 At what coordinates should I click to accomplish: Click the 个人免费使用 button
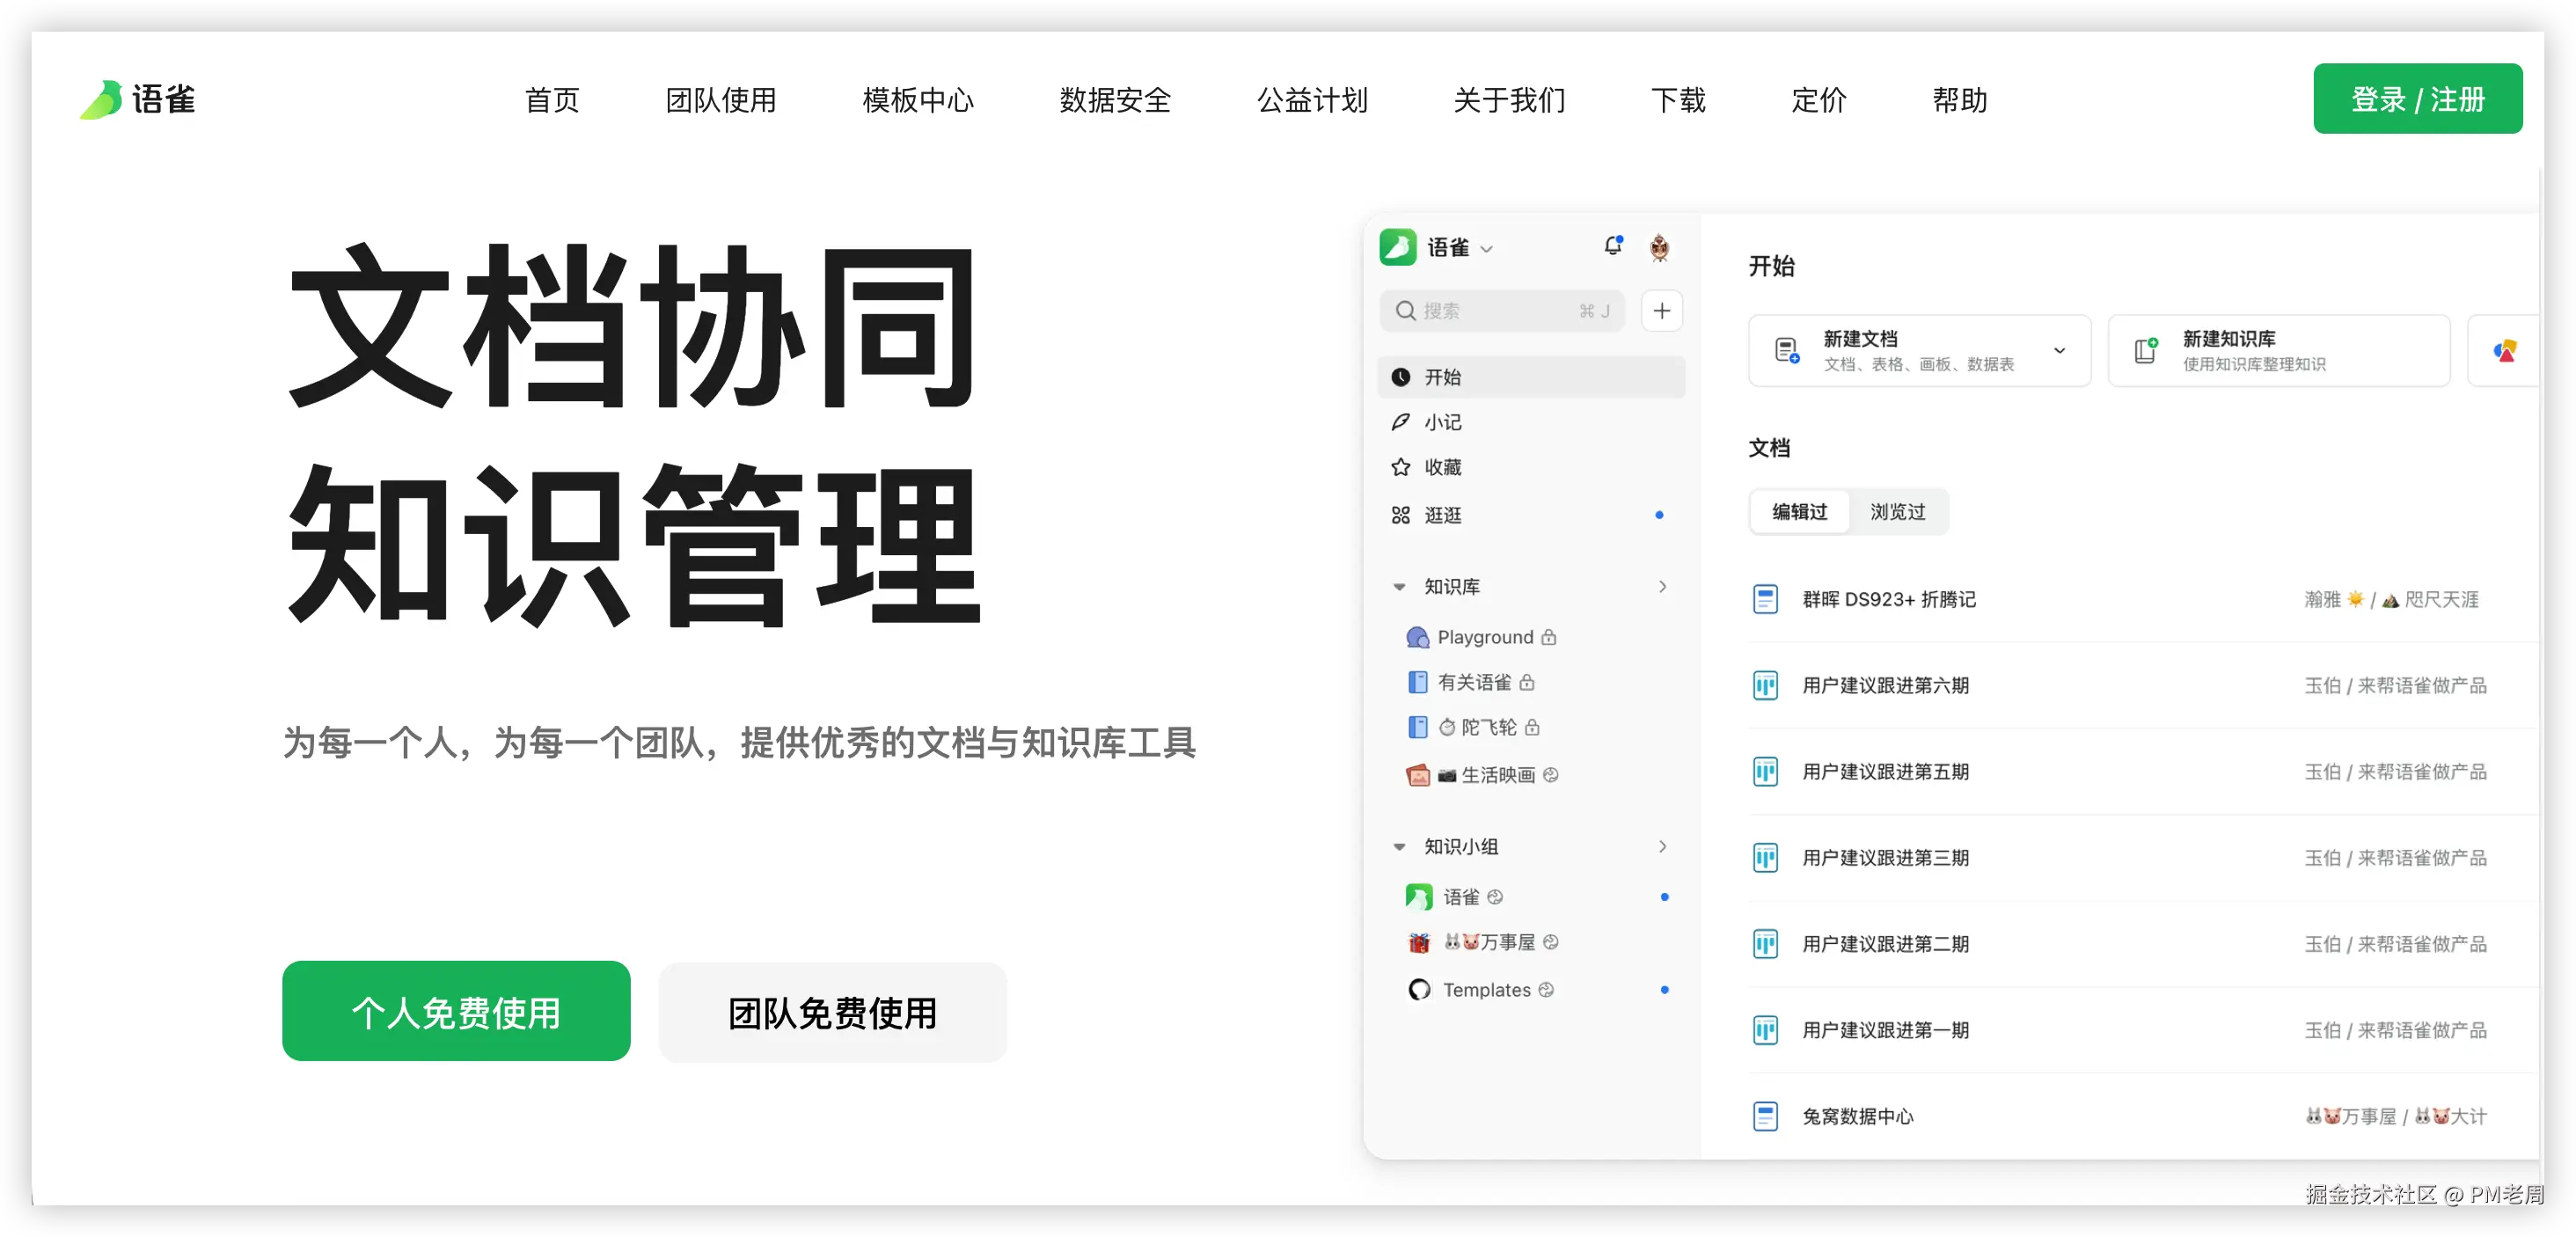coord(456,1011)
